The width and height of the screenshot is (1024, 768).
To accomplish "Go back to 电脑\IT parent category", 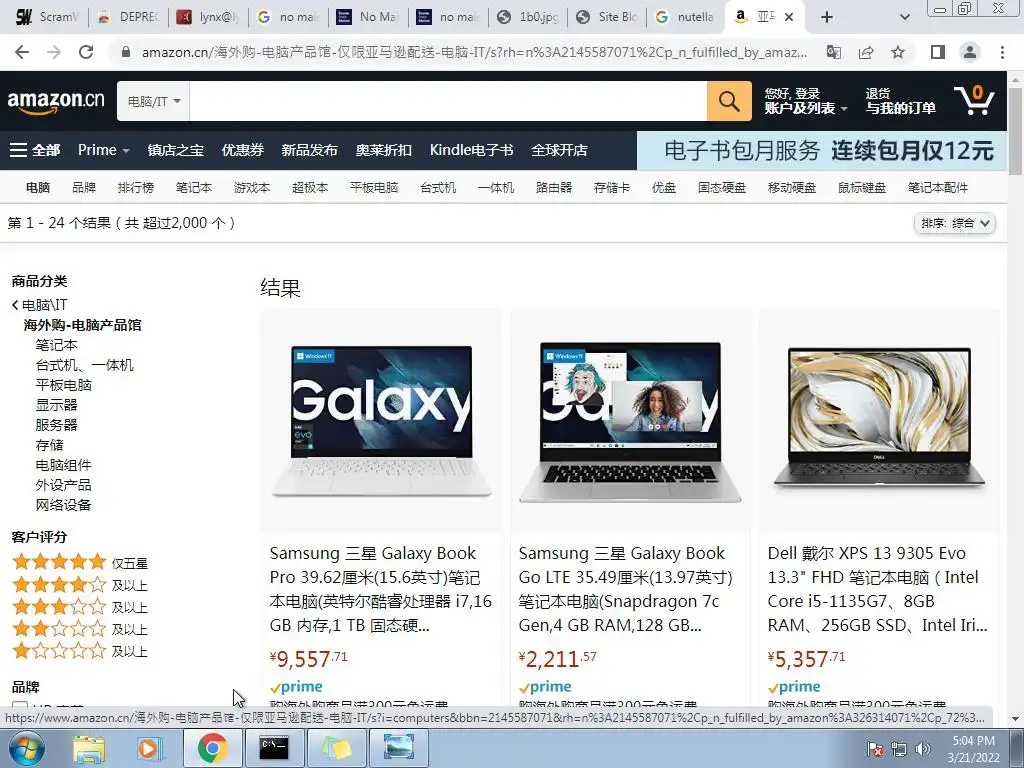I will coord(39,305).
